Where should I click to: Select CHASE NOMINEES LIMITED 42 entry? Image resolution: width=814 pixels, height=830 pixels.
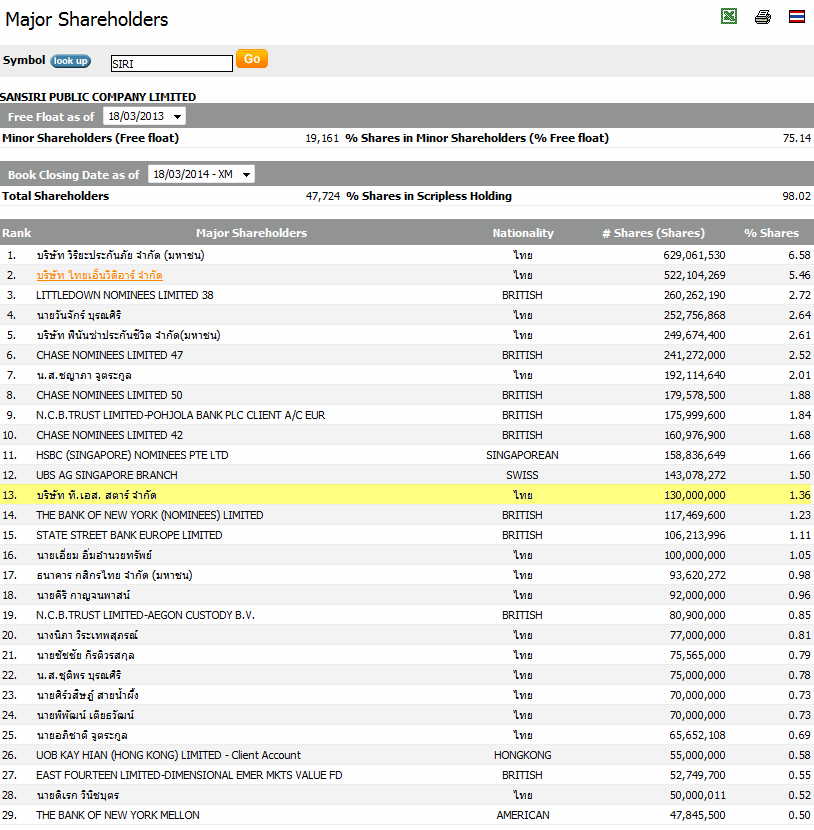pyautogui.click(x=110, y=435)
